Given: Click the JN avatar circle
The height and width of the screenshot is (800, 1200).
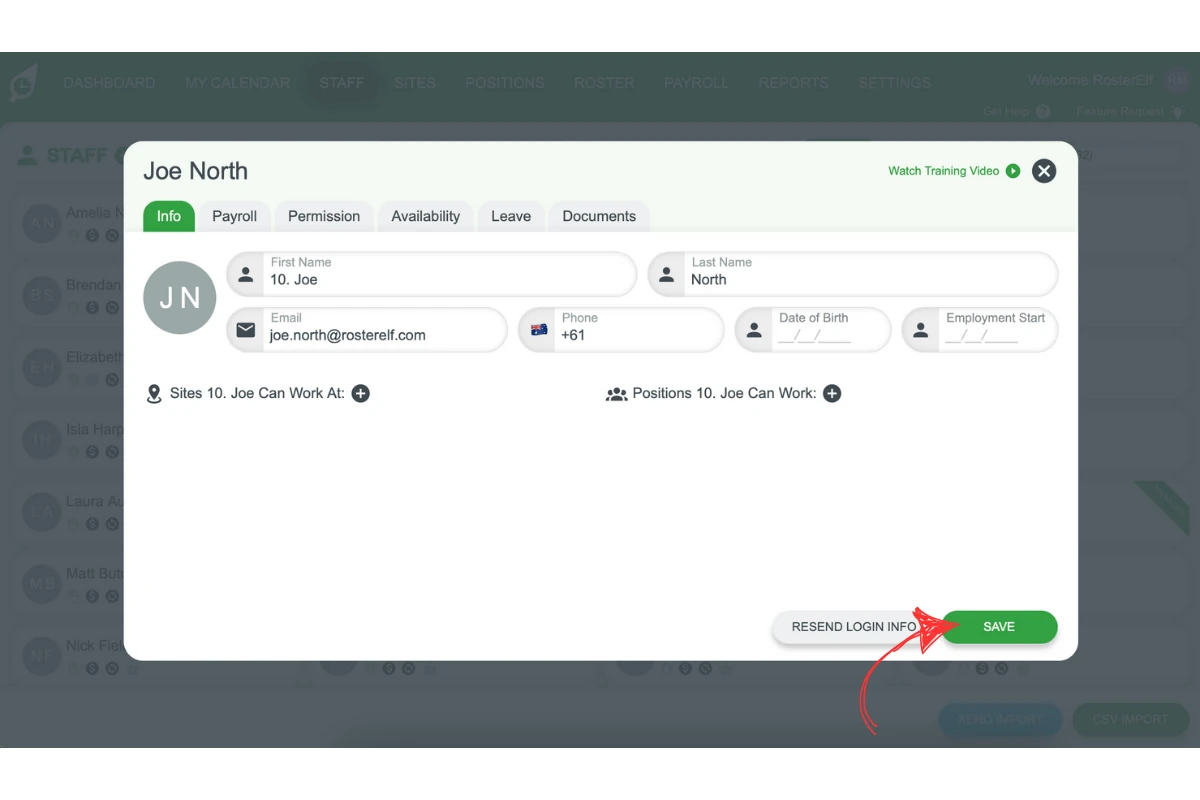Looking at the screenshot, I should tap(180, 298).
